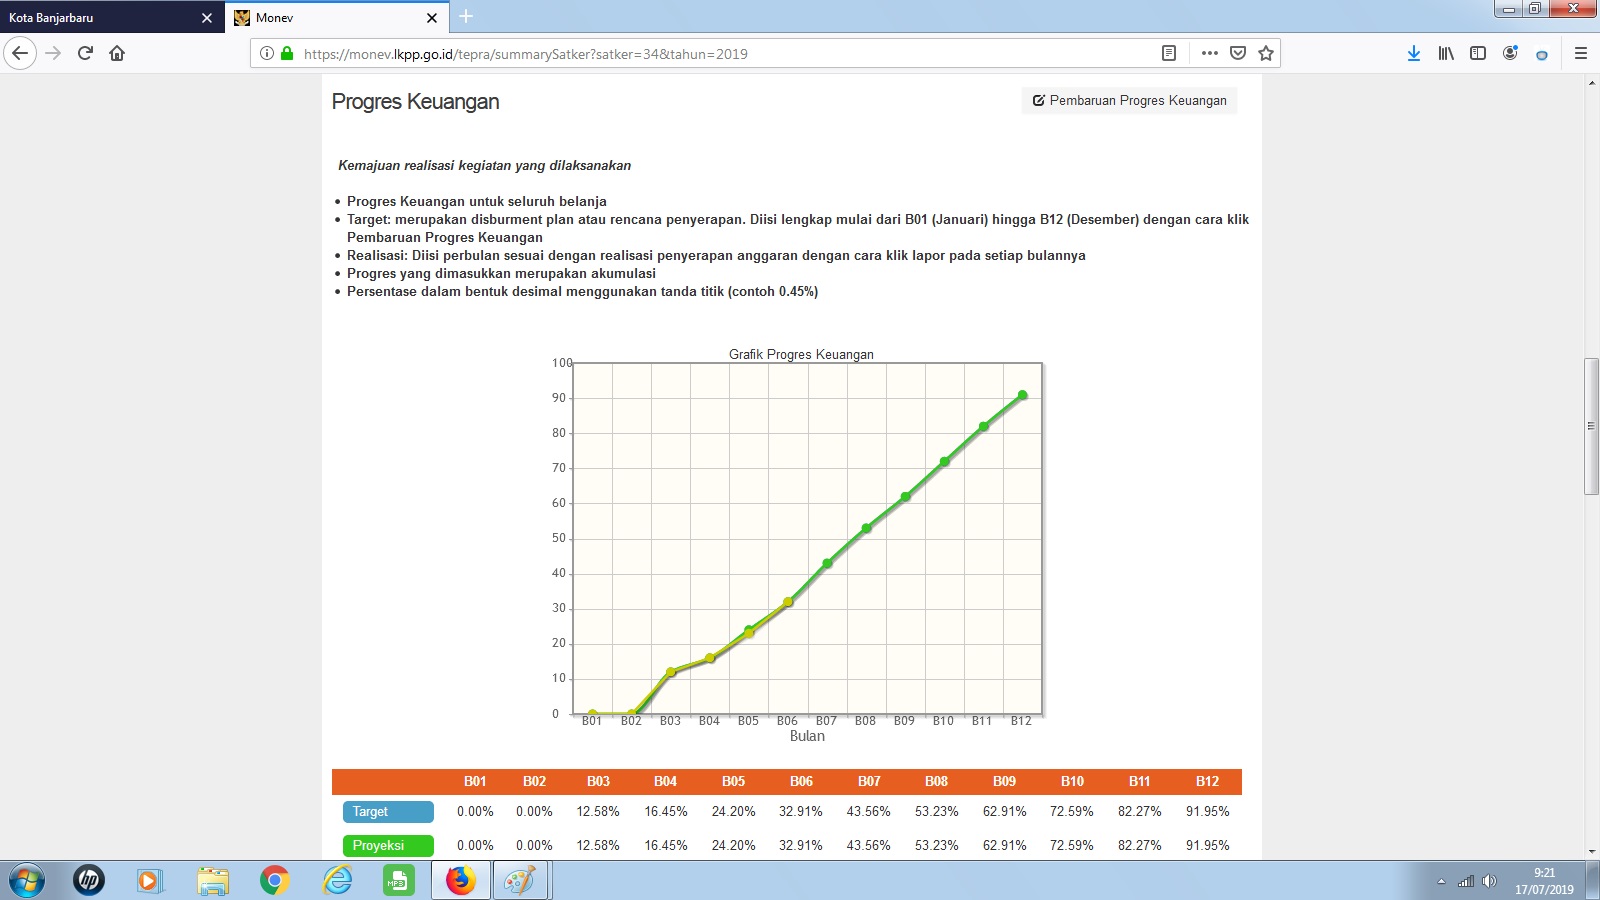Select the green Proyeksi legend label
Viewport: 1600px width, 900px height.
click(388, 846)
